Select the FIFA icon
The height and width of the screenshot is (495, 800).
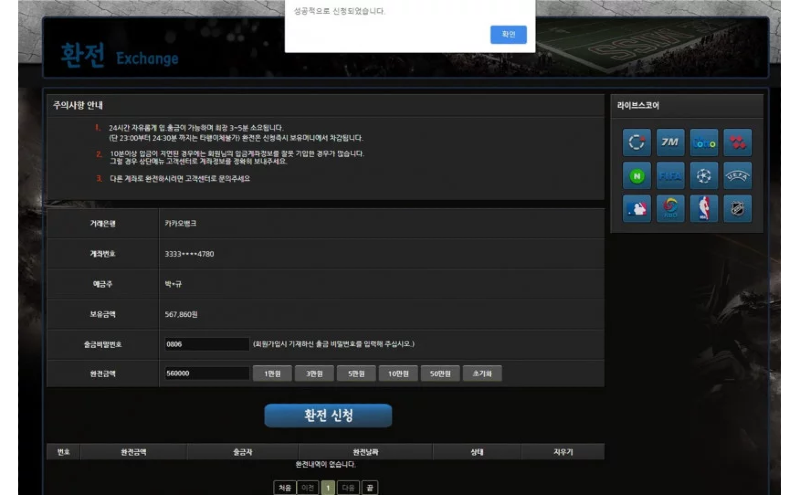(x=670, y=176)
